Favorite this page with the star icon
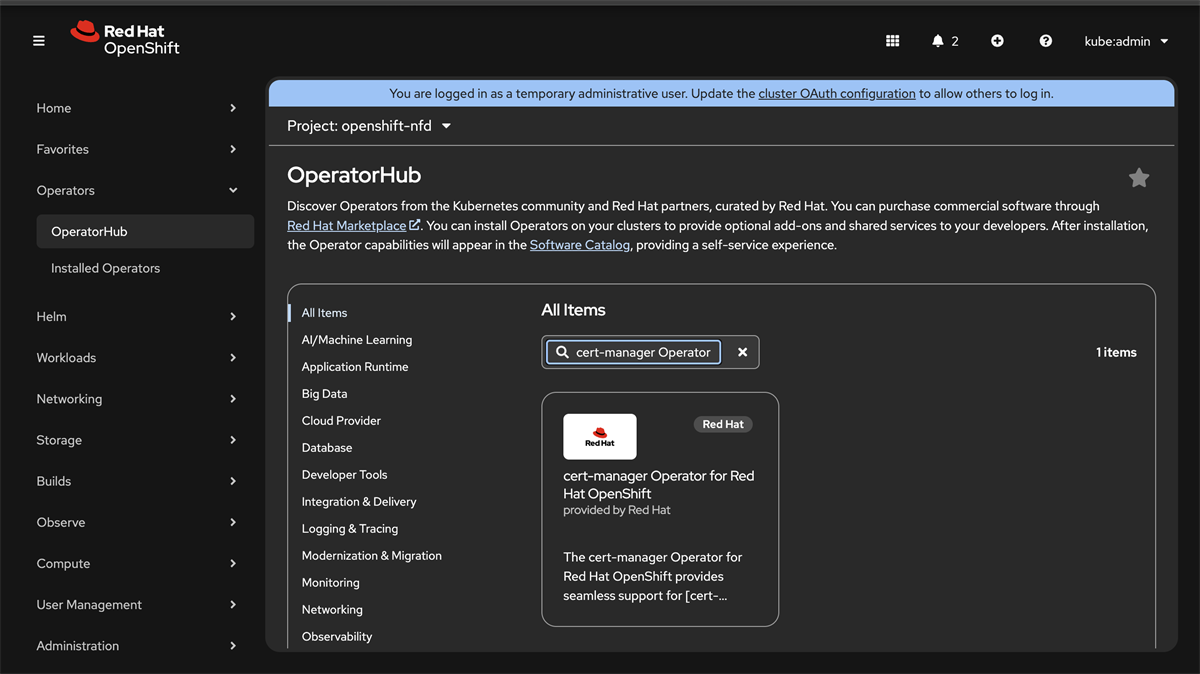Screen dimensions: 1200x674 (1139, 178)
